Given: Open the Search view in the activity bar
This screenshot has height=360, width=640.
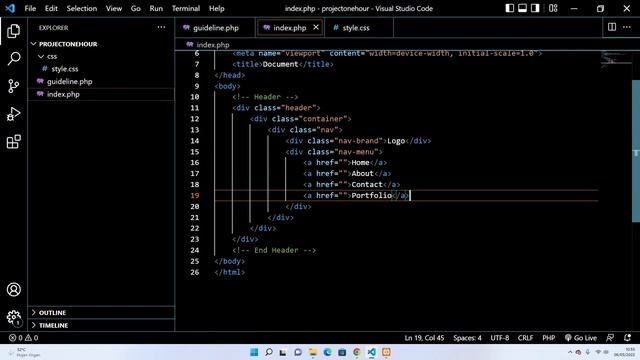Looking at the screenshot, I should tap(13, 58).
